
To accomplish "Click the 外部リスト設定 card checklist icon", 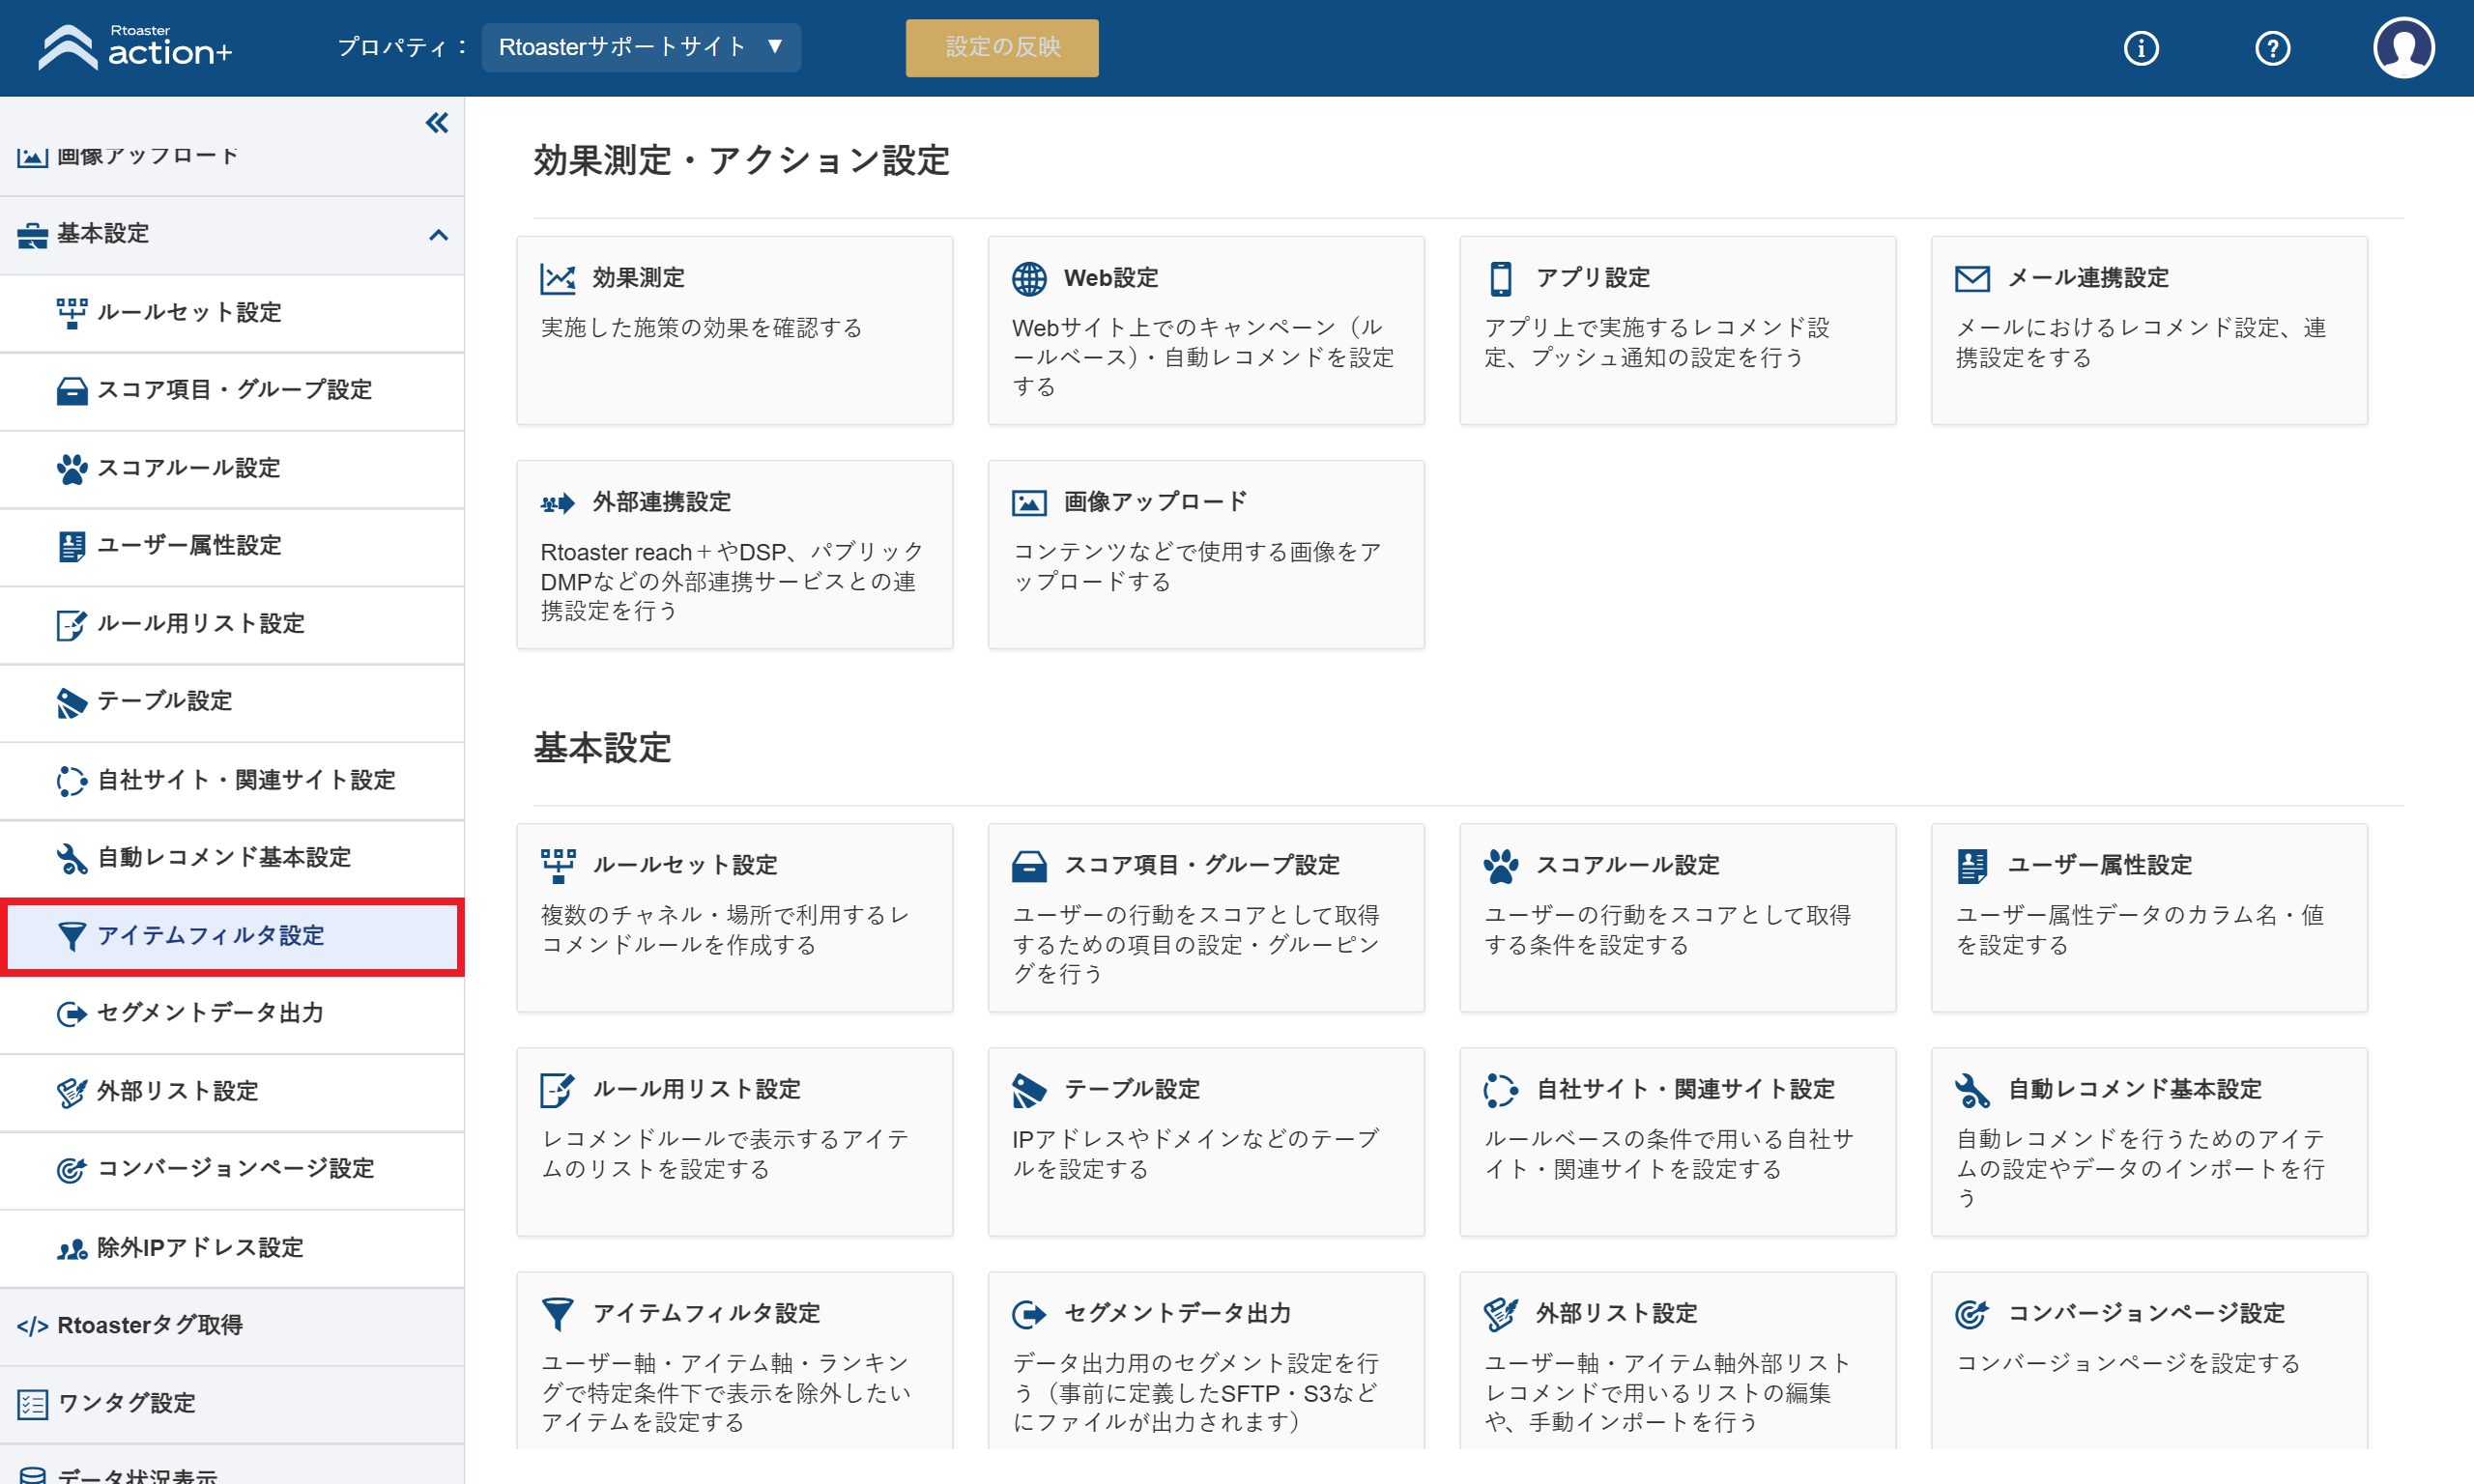I will click(1501, 1314).
